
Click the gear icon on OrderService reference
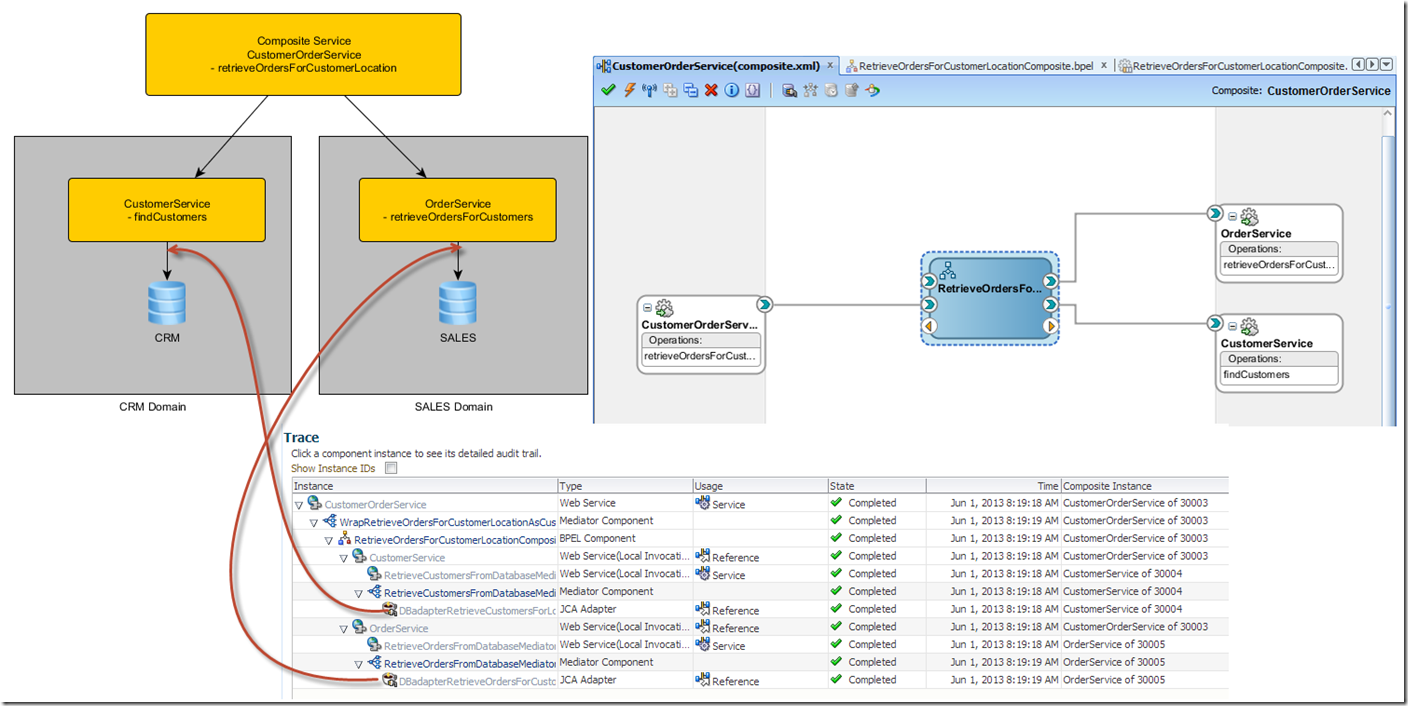[1249, 217]
